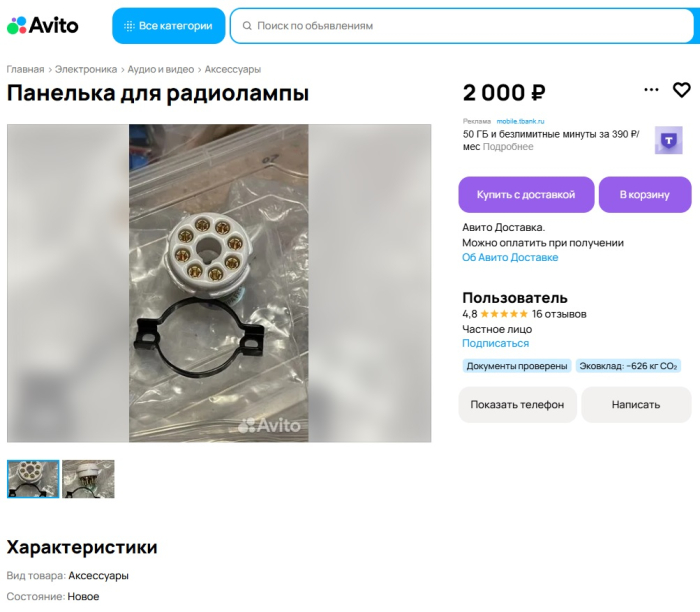
Task: Click Подписаться to follow seller
Action: tap(496, 343)
